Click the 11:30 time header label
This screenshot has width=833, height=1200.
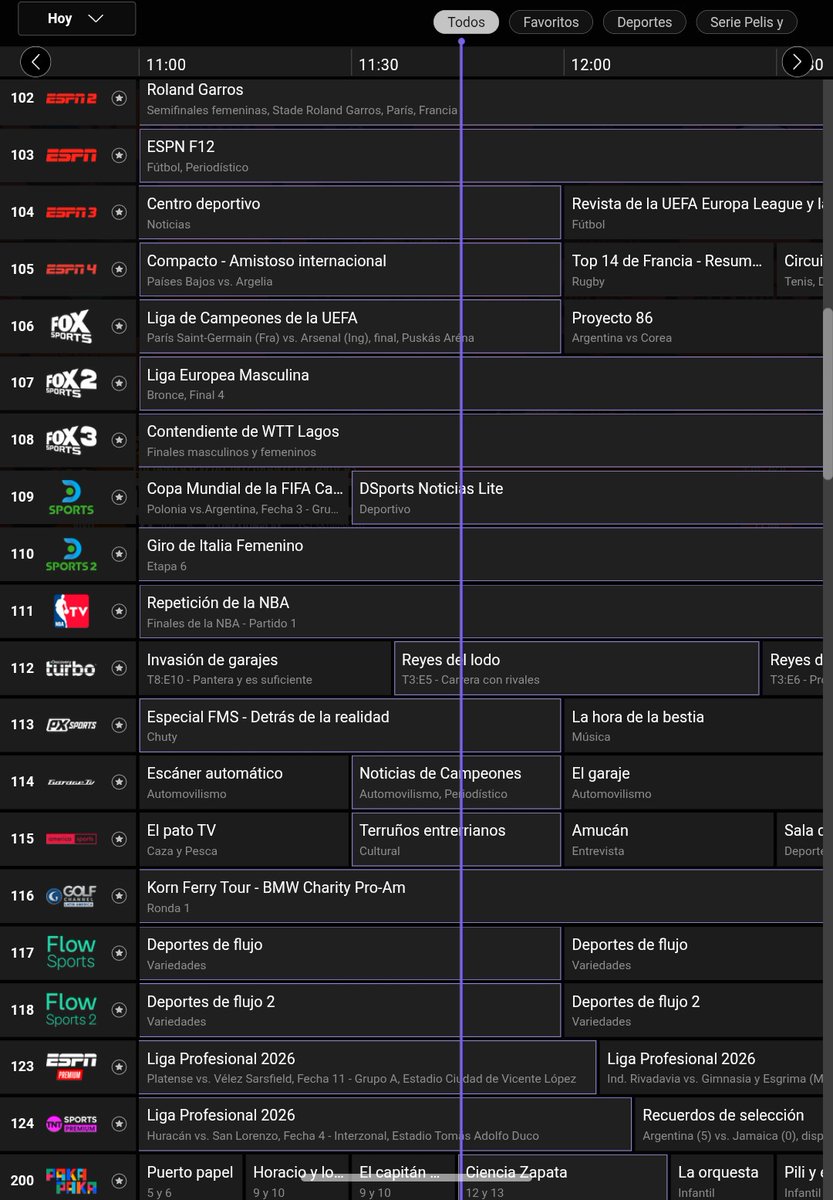click(378, 64)
